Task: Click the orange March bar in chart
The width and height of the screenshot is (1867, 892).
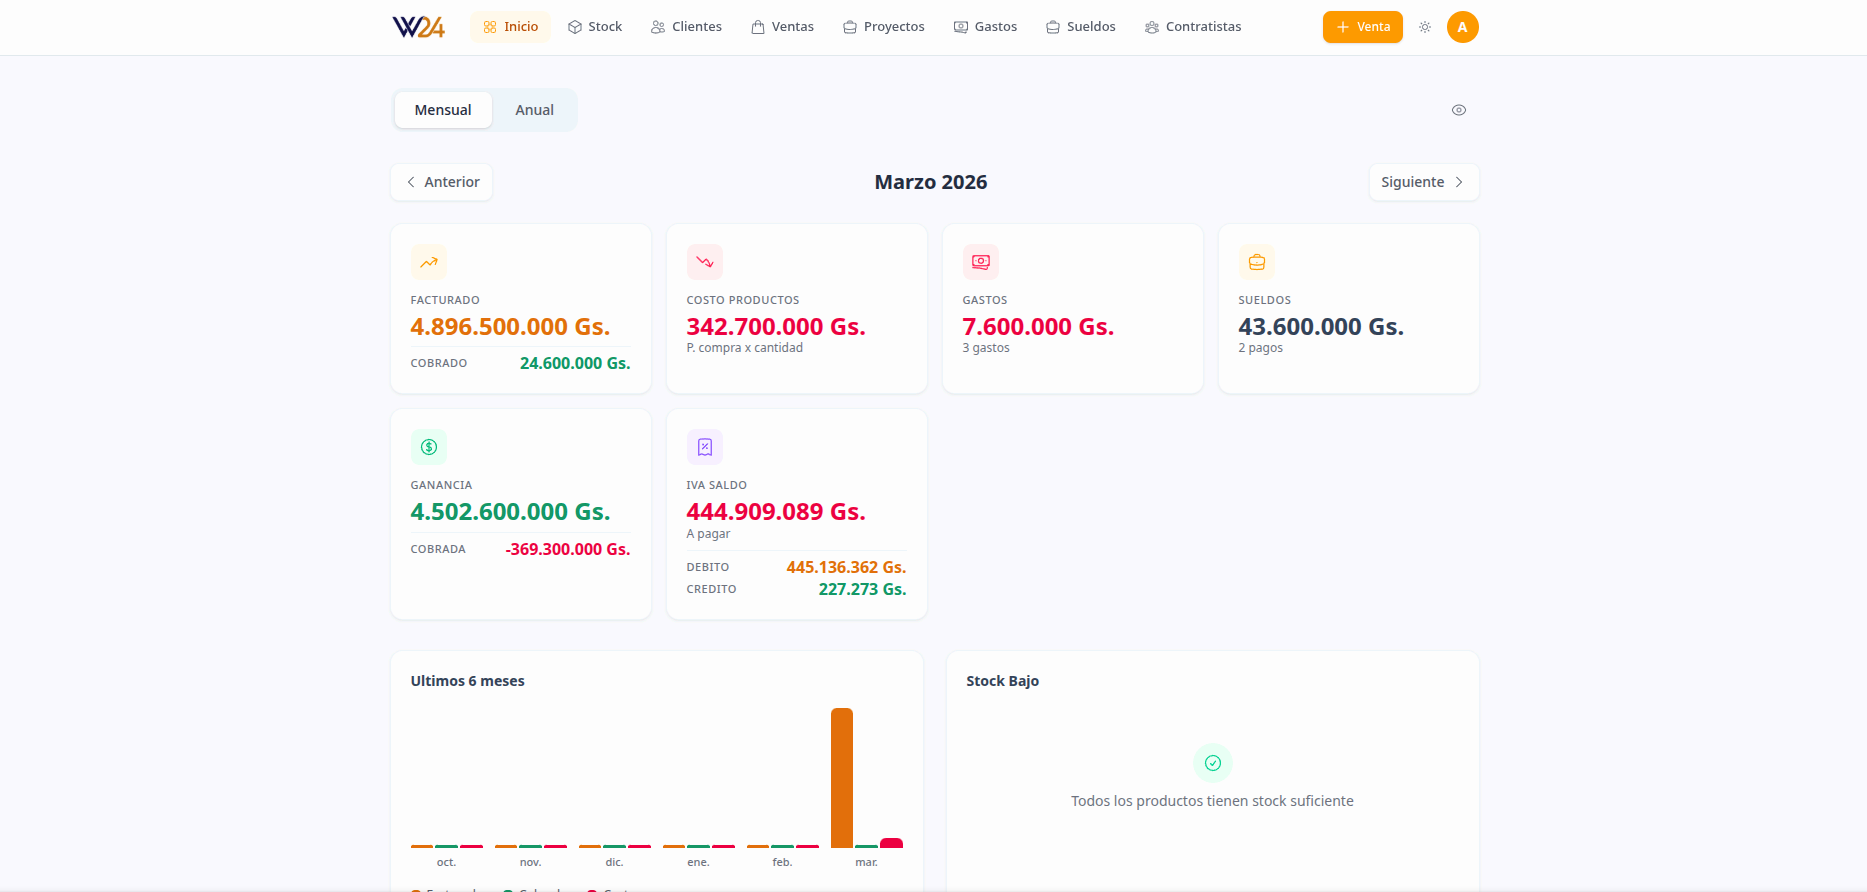Action: click(x=842, y=777)
